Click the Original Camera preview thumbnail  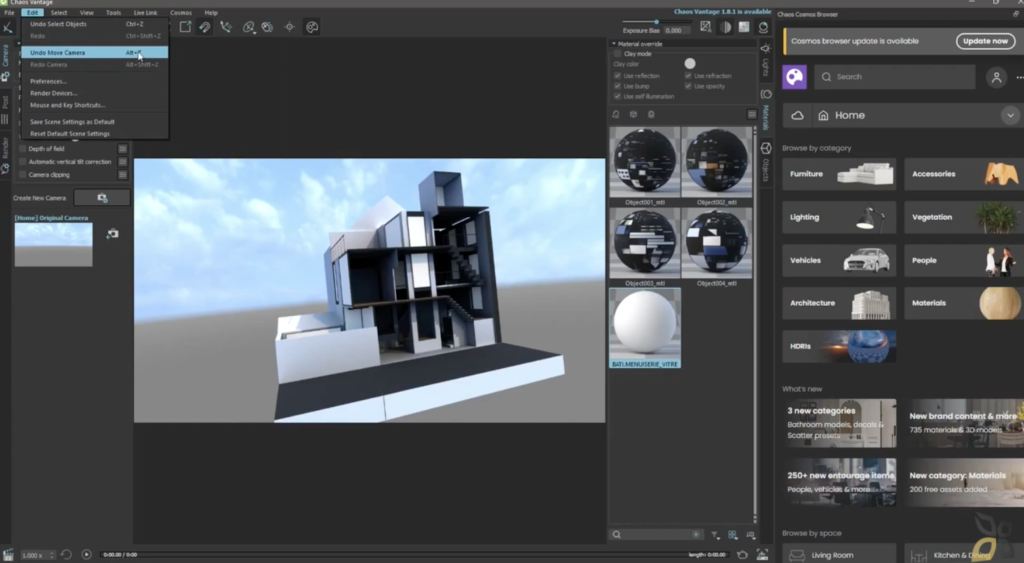point(54,244)
